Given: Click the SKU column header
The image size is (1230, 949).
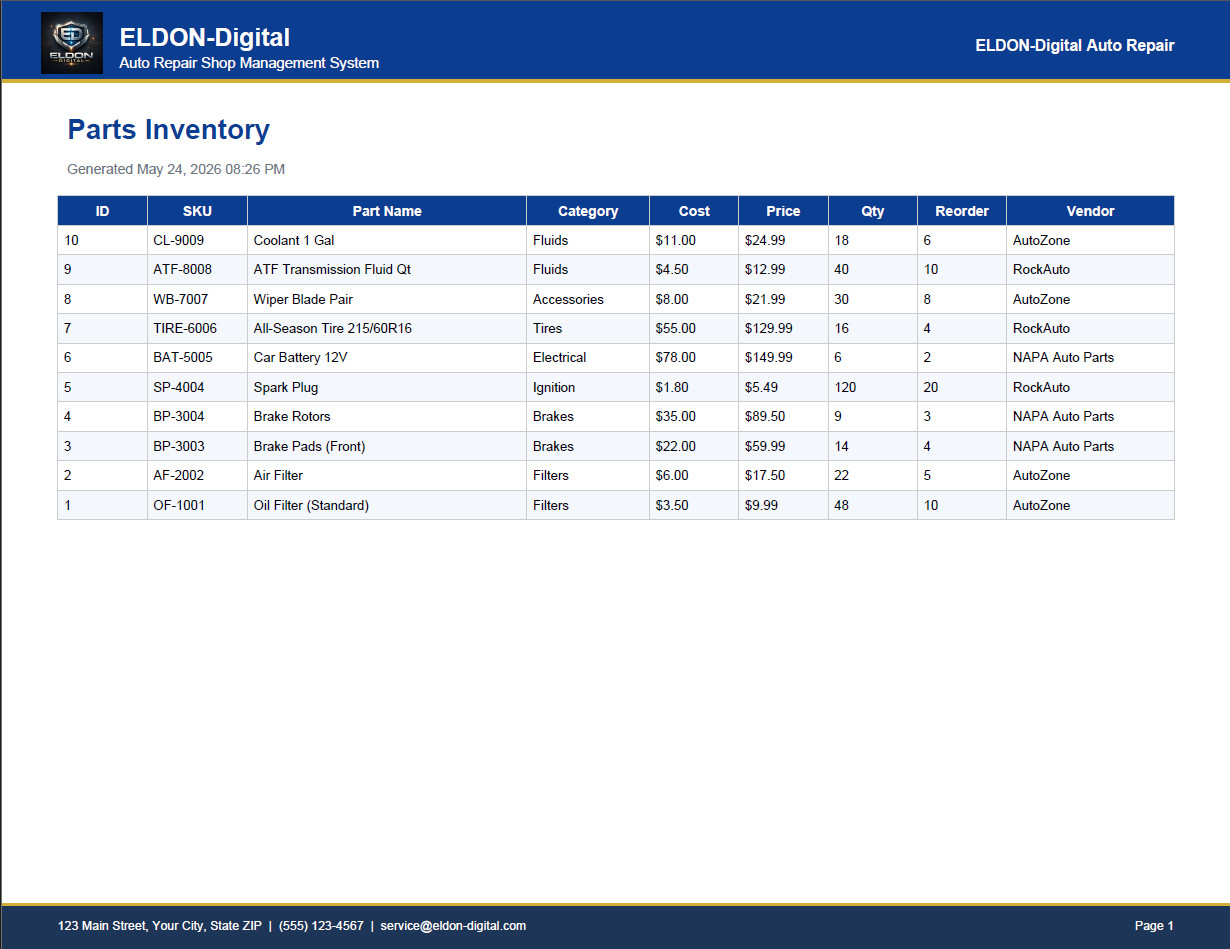Looking at the screenshot, I should pyautogui.click(x=197, y=211).
